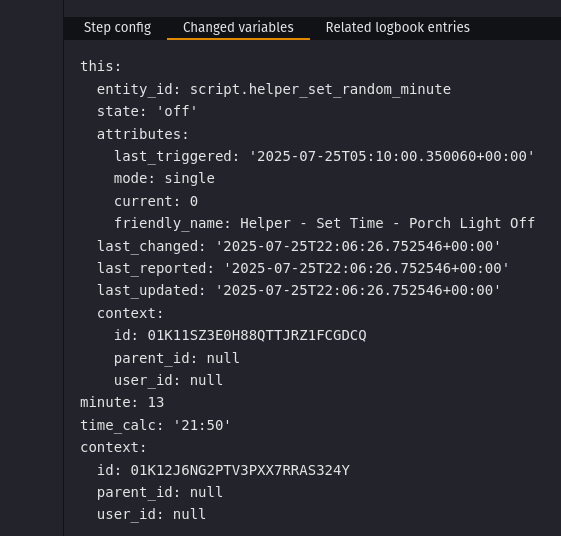Click the mode single line
Screen dimensions: 561x536
[x=164, y=179]
